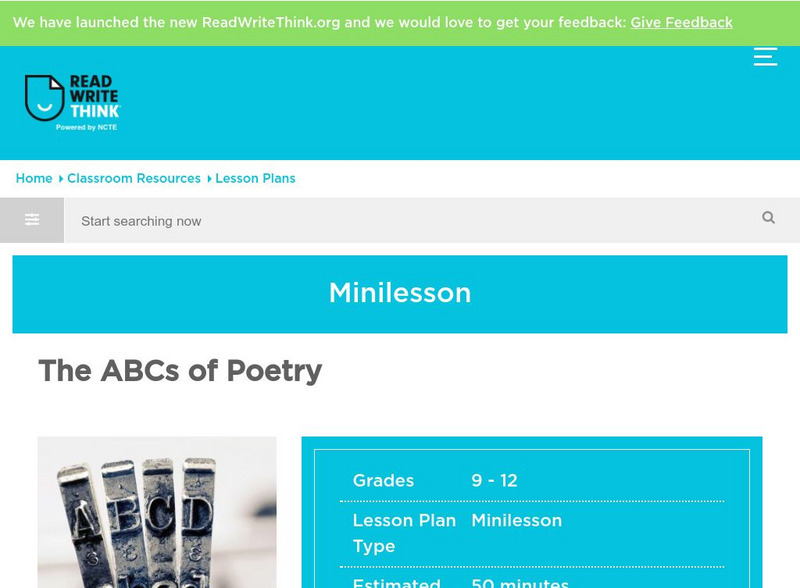Click the typewriter keys ABCD thumbnail
The width and height of the screenshot is (800, 588).
coord(157,512)
